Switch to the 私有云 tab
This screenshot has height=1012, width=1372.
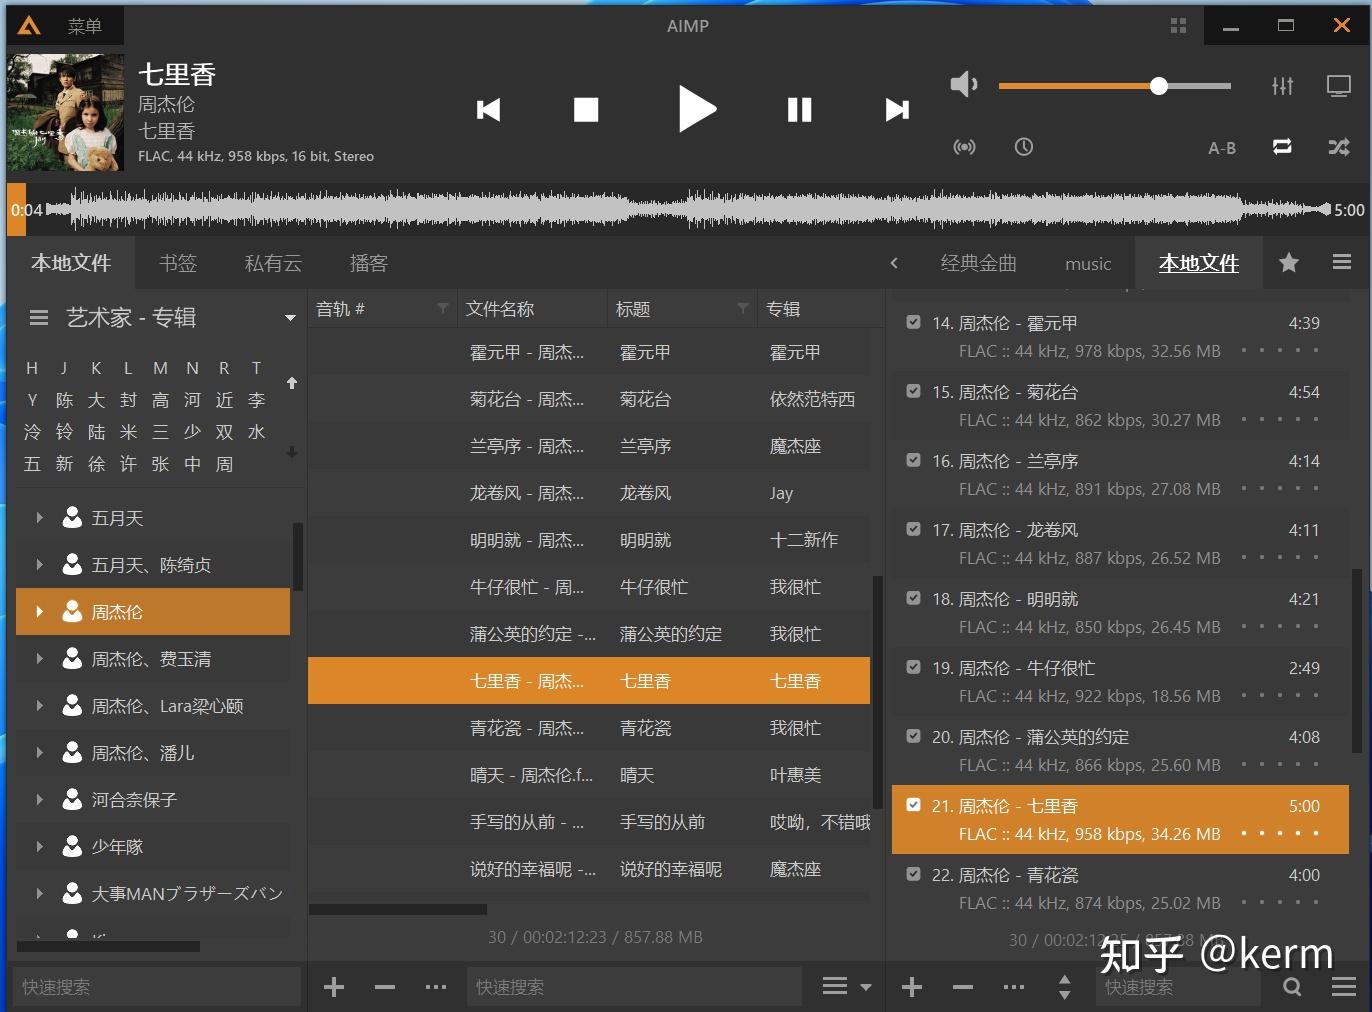tap(273, 263)
